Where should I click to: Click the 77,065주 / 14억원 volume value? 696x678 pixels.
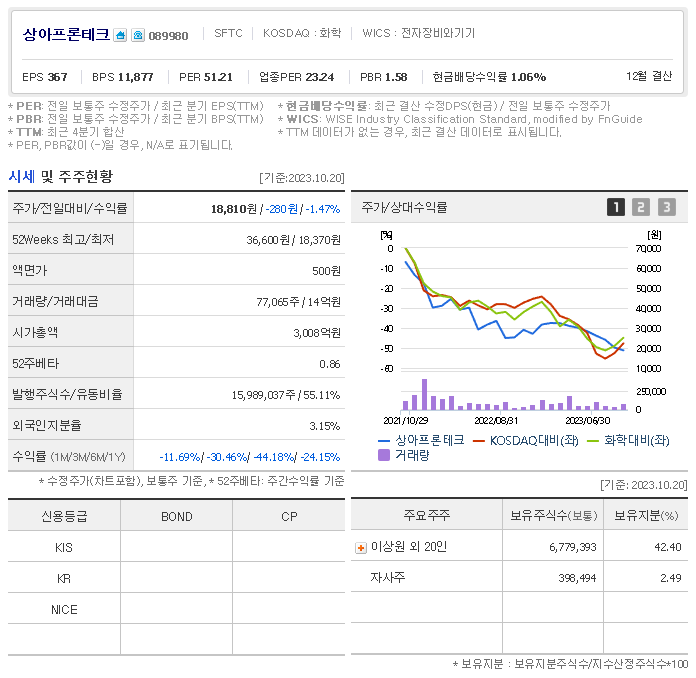(298, 302)
